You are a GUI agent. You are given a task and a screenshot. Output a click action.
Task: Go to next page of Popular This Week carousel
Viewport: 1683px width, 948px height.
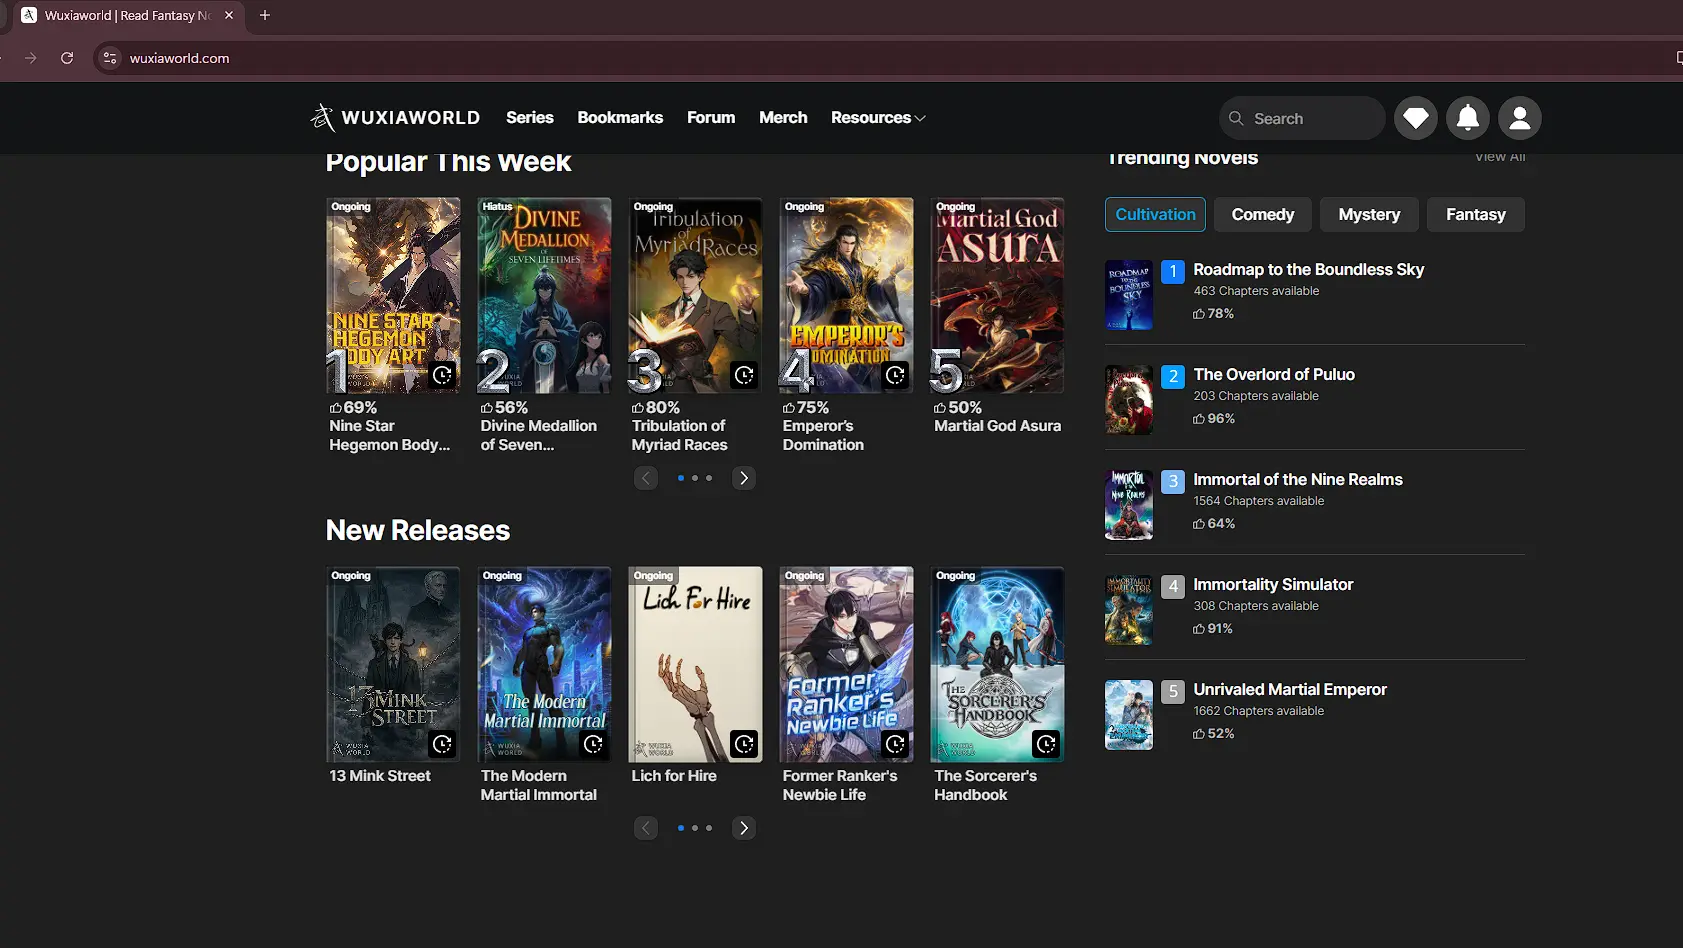pos(744,478)
